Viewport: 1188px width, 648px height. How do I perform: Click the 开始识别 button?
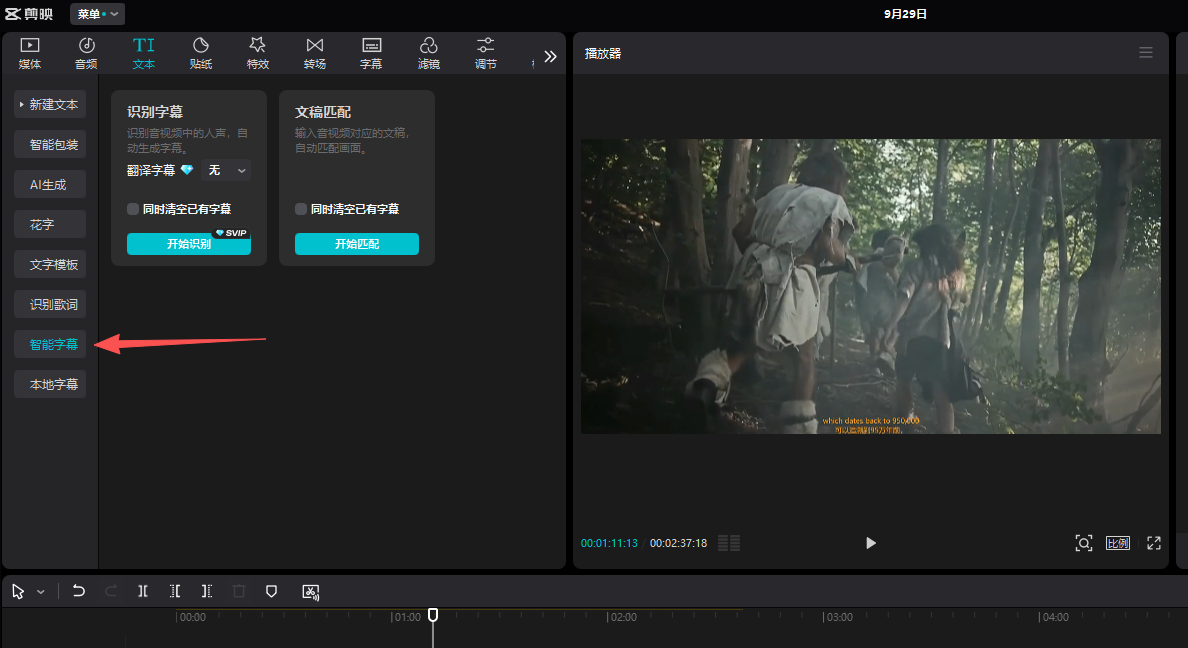click(189, 244)
